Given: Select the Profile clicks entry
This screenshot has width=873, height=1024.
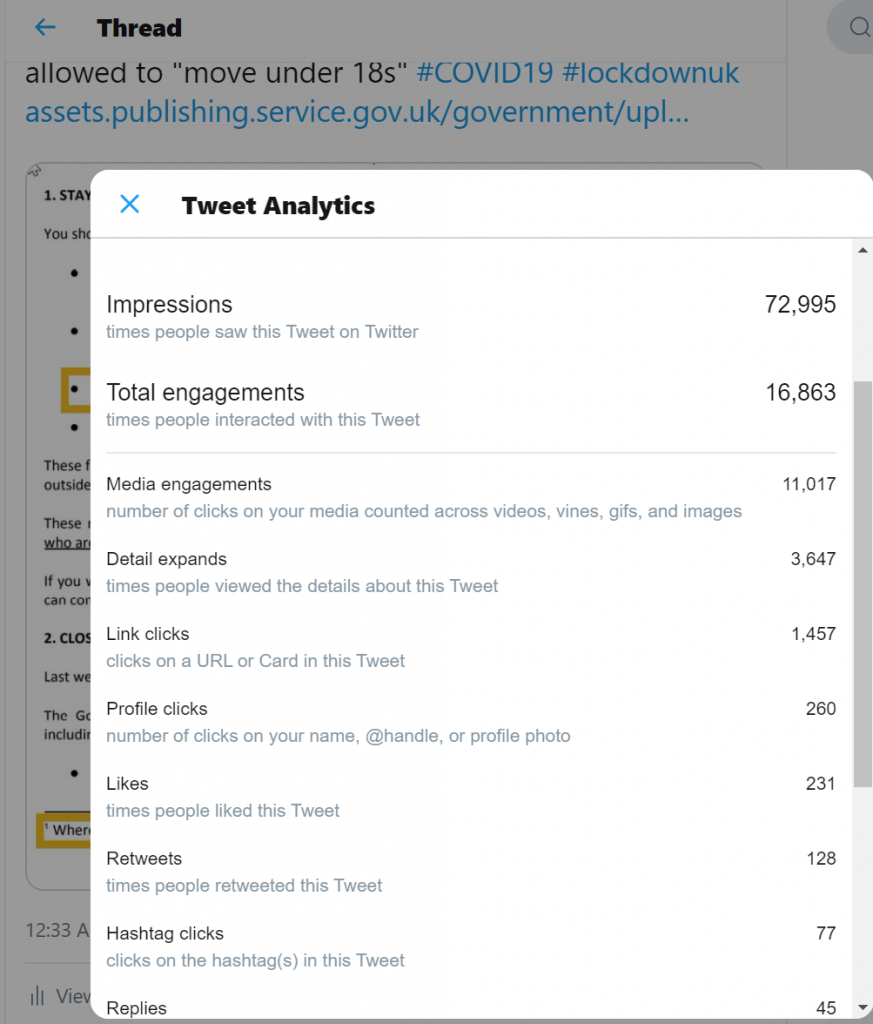Looking at the screenshot, I should pos(471,722).
